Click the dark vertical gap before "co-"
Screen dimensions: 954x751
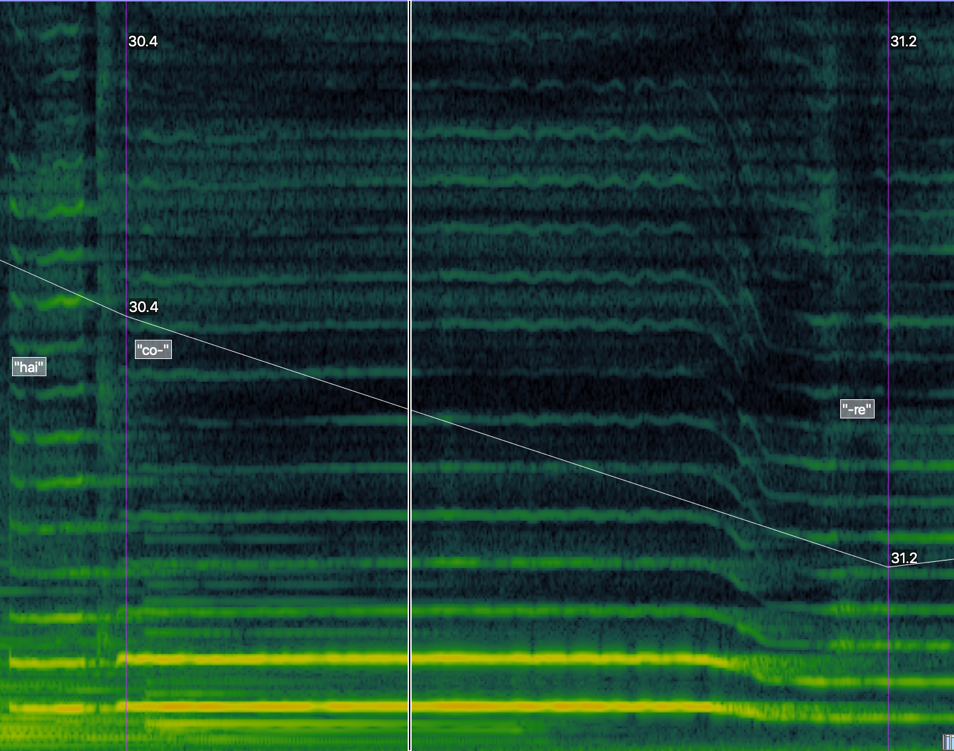pos(104,400)
